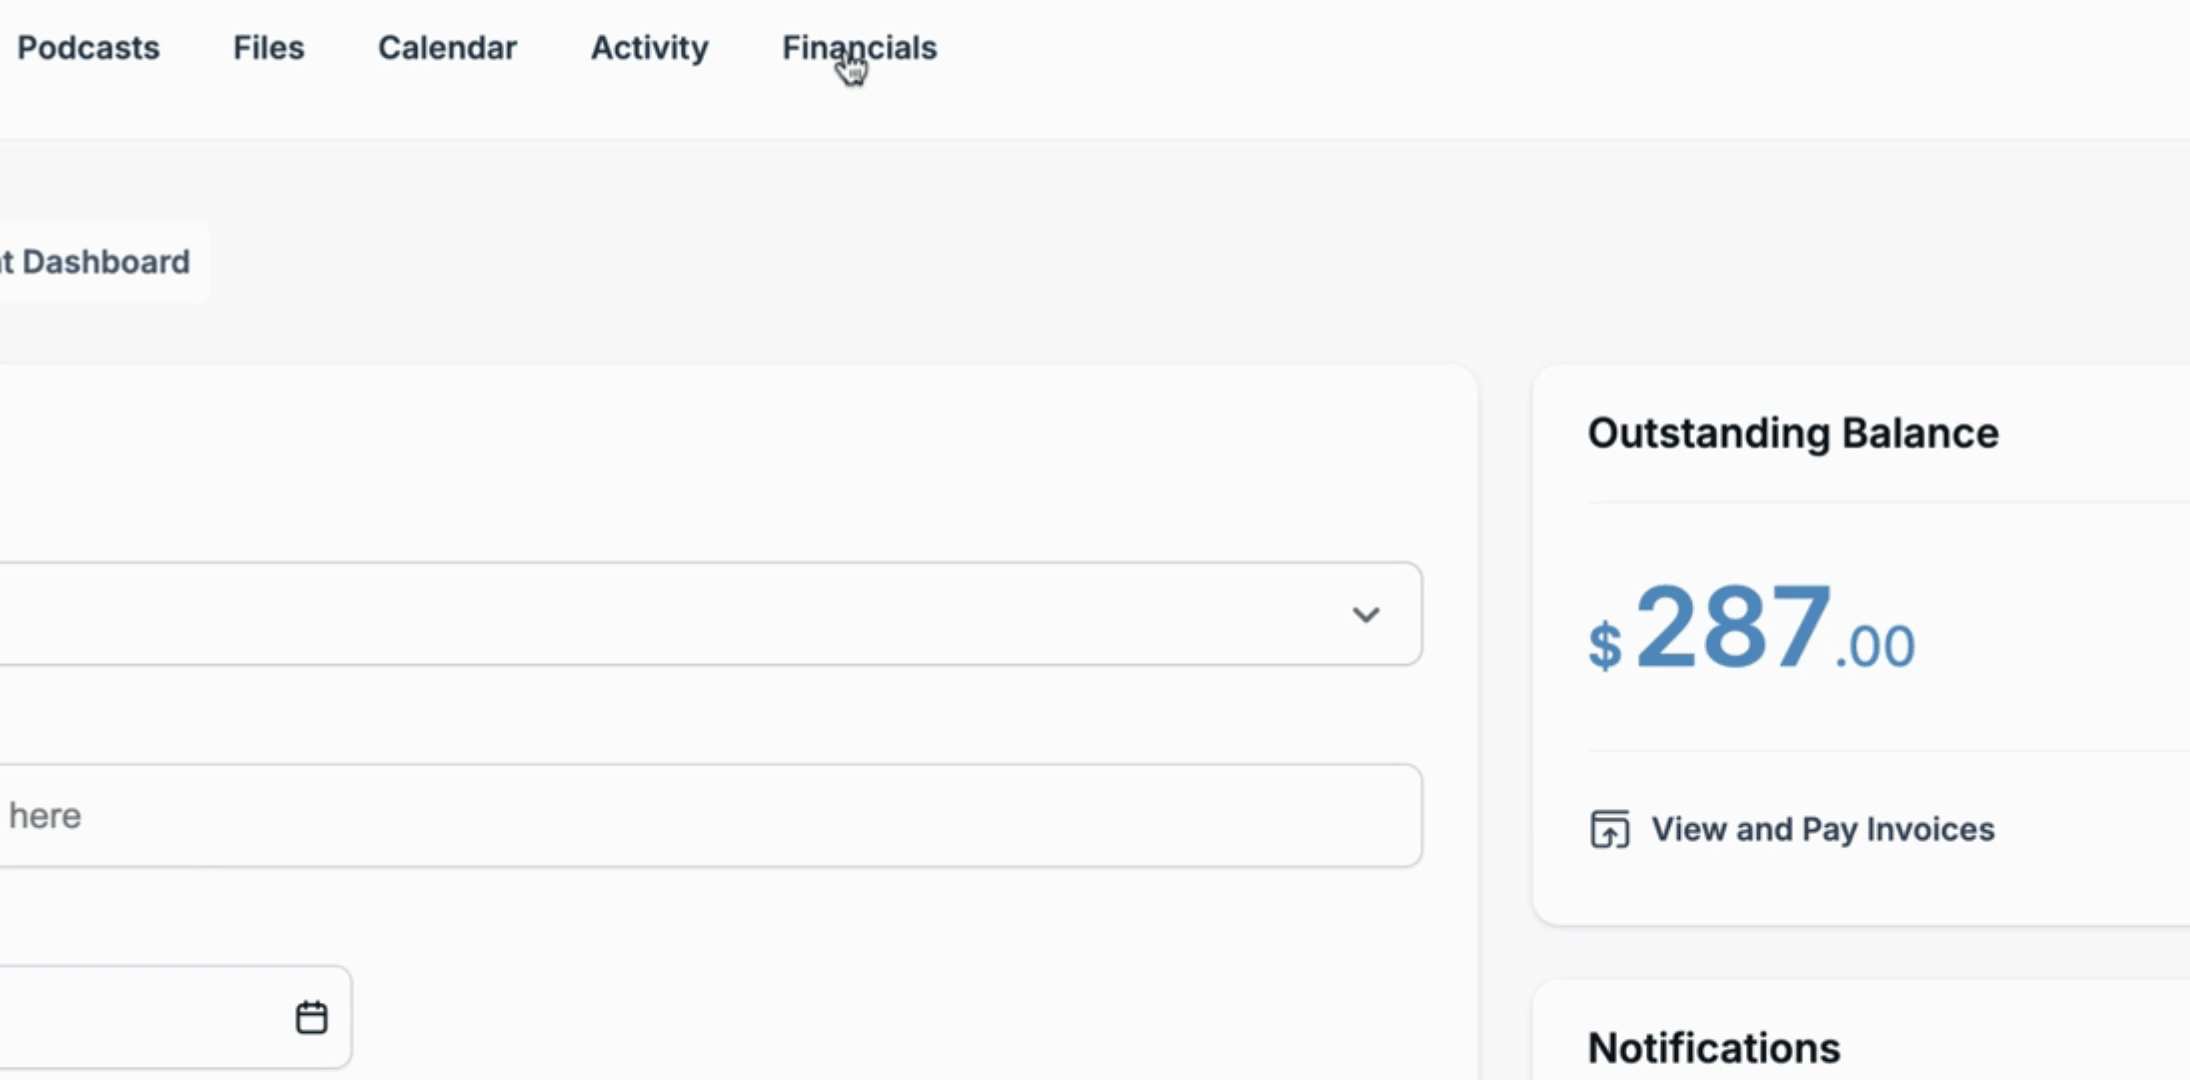
Task: Click the Dashboard breadcrumb button
Action: pyautogui.click(x=100, y=262)
